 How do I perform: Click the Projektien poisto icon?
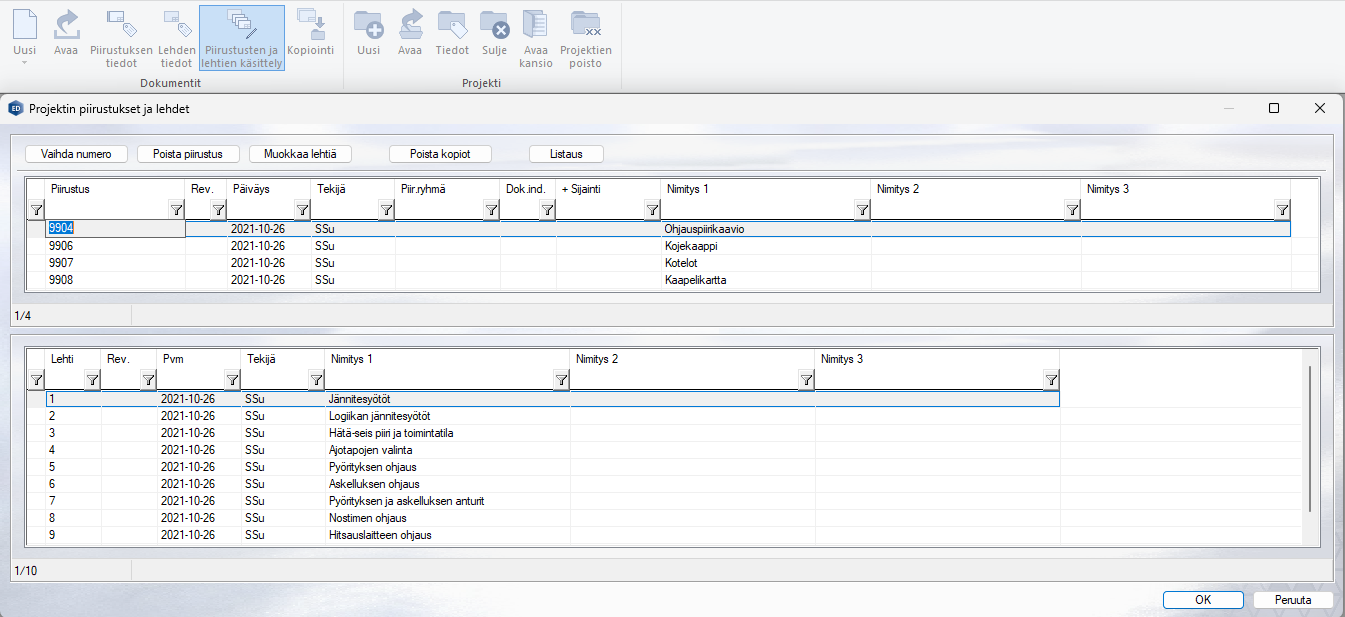pos(585,24)
